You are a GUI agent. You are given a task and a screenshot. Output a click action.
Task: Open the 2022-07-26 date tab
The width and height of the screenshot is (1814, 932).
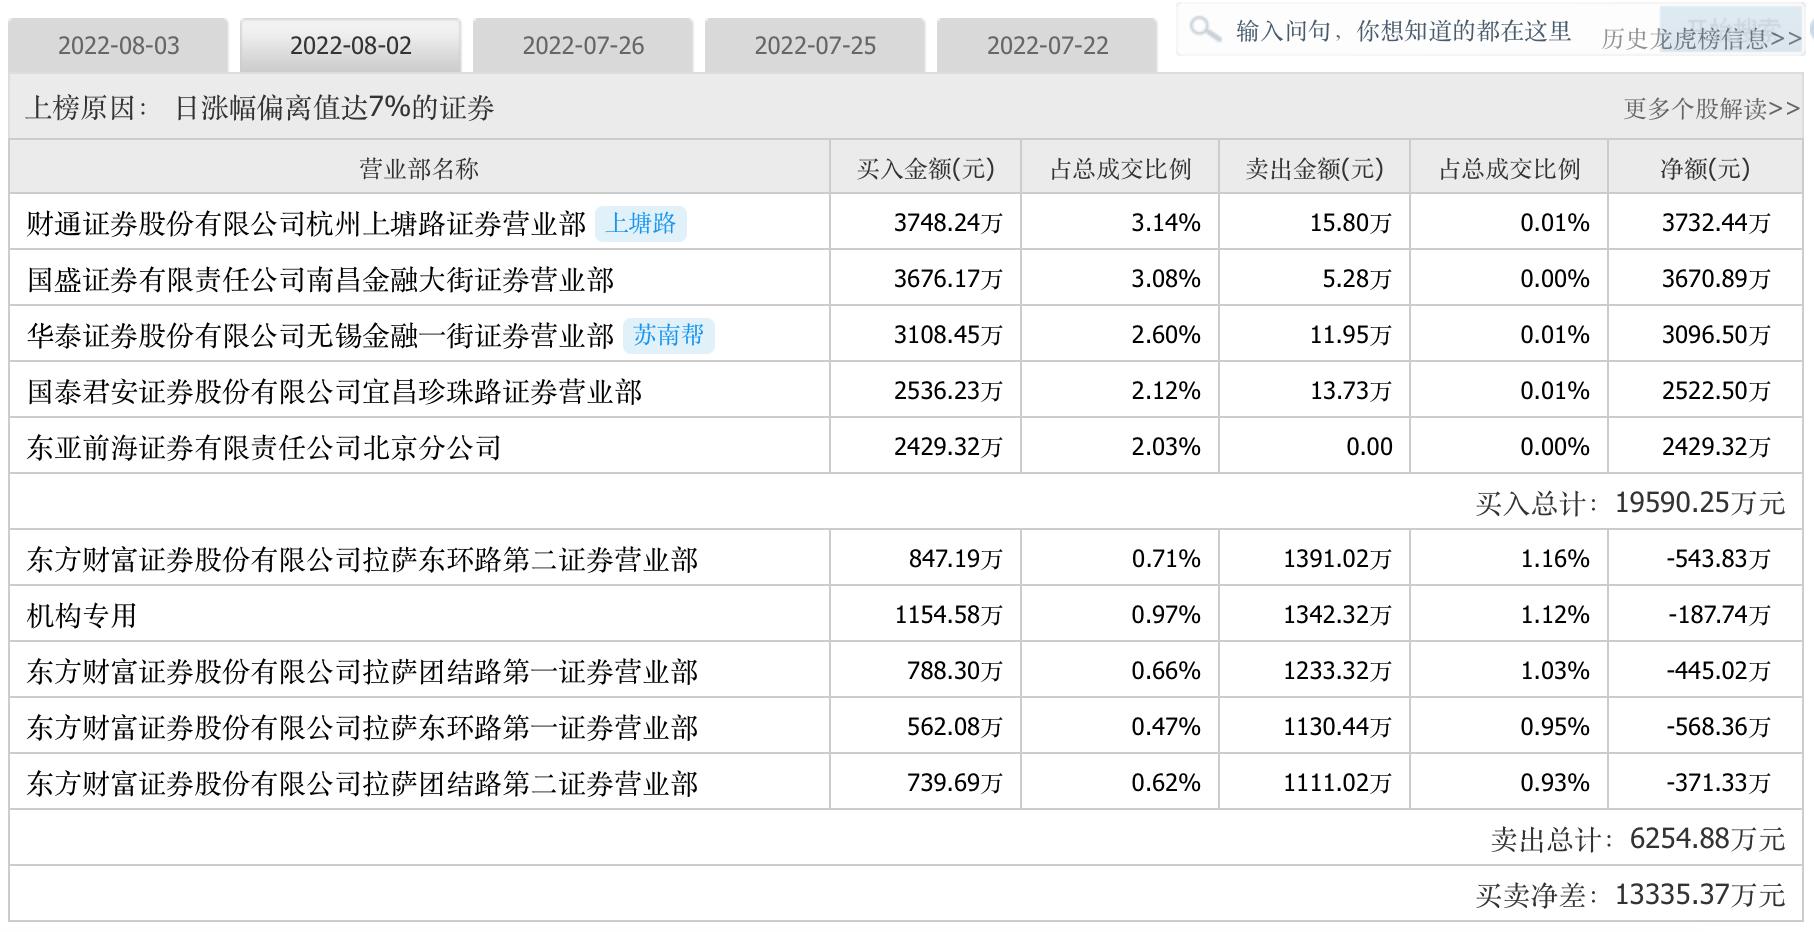click(583, 46)
